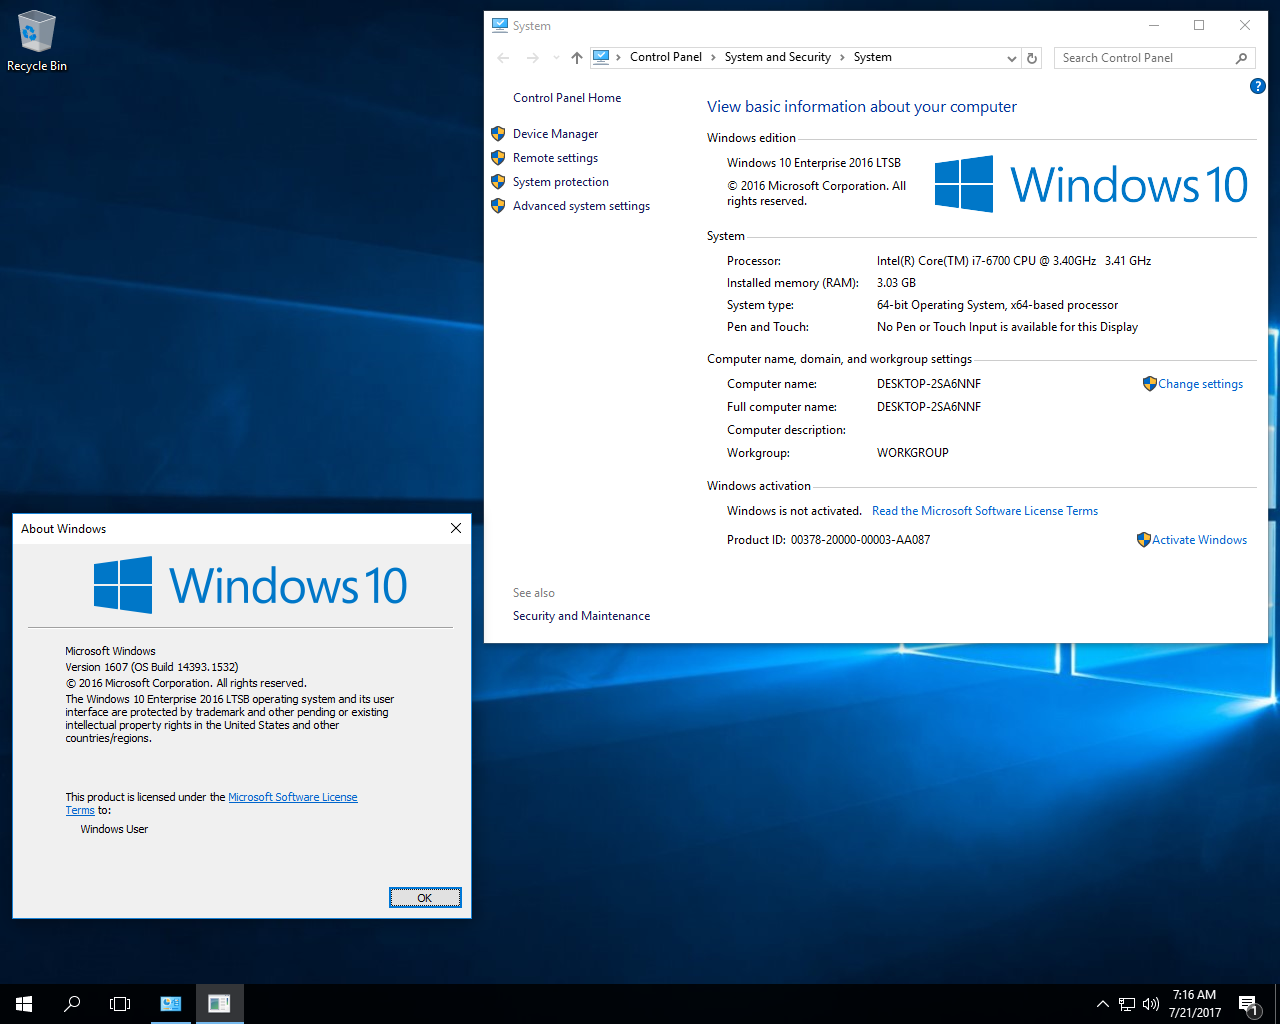The height and width of the screenshot is (1024, 1280).
Task: Open System protection link
Action: tap(560, 182)
